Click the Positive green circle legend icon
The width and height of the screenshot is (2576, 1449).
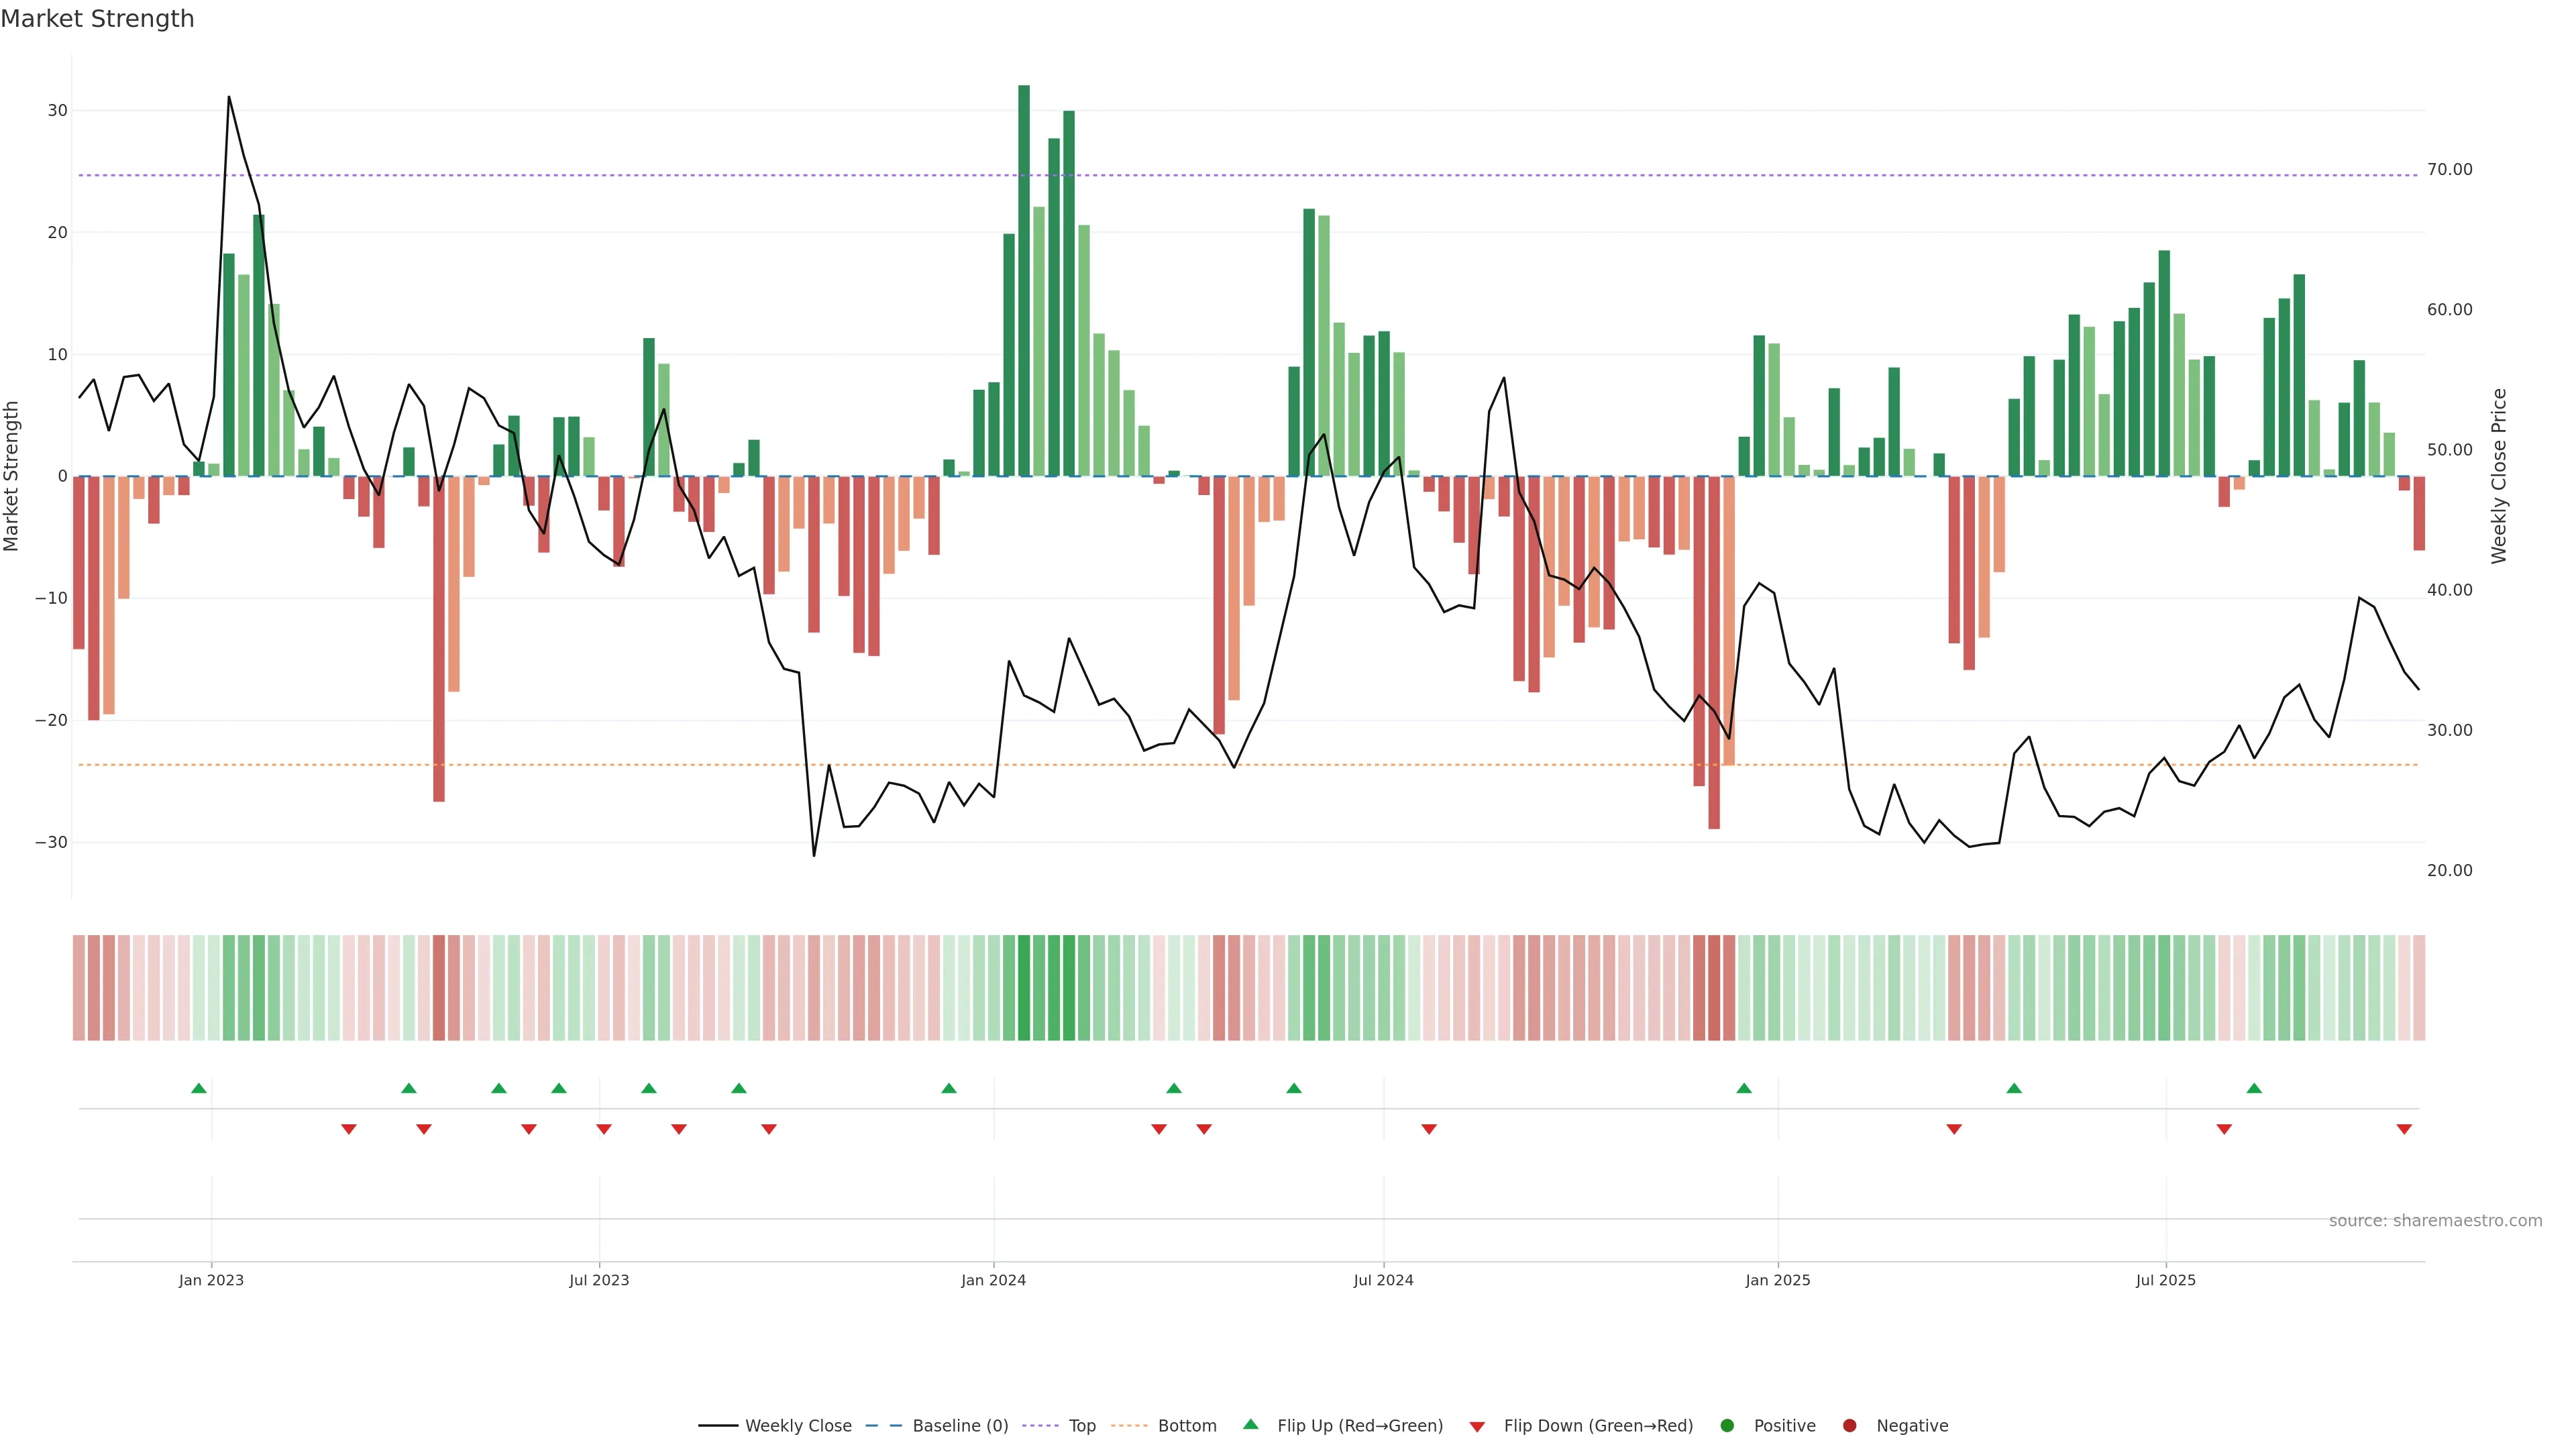coord(1727,1425)
